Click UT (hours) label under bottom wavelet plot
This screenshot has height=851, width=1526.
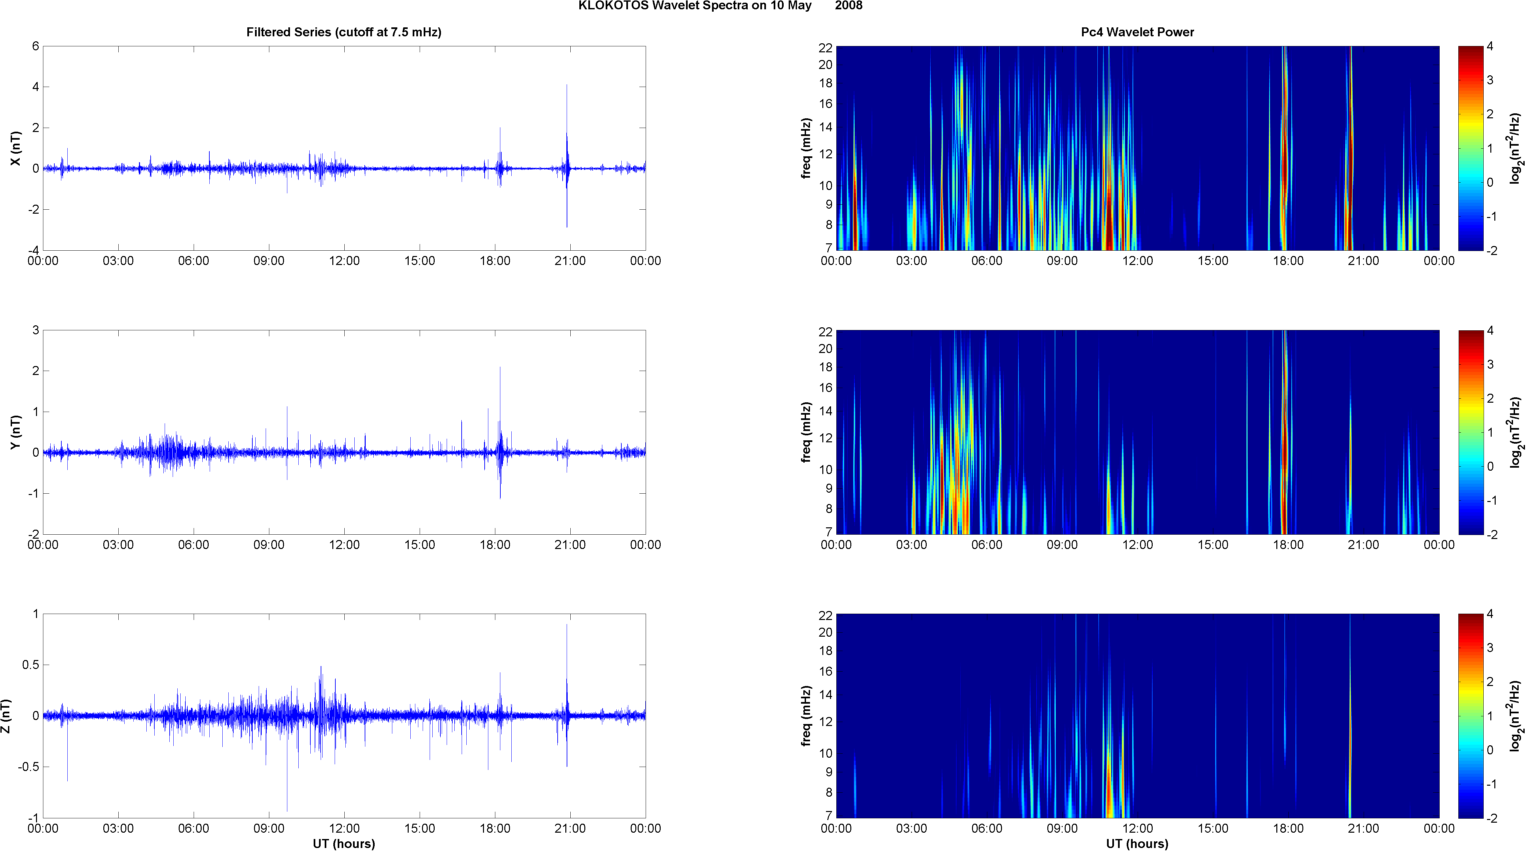click(1137, 844)
